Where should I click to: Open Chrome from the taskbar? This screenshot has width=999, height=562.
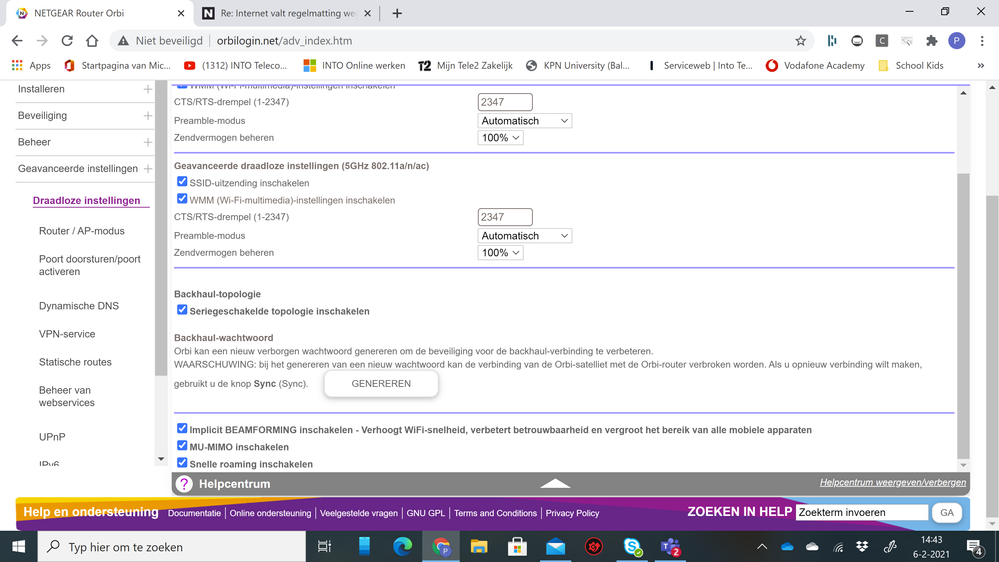[441, 547]
